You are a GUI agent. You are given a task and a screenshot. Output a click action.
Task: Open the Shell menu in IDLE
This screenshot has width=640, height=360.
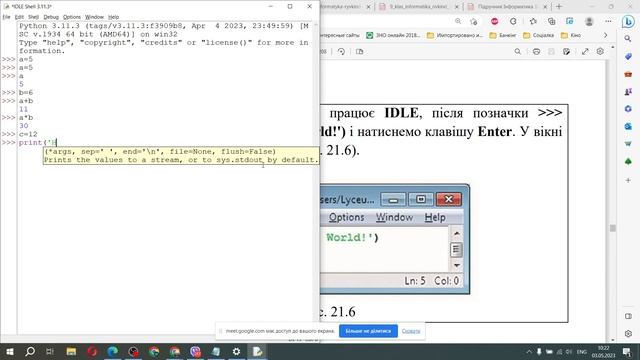tap(33, 17)
